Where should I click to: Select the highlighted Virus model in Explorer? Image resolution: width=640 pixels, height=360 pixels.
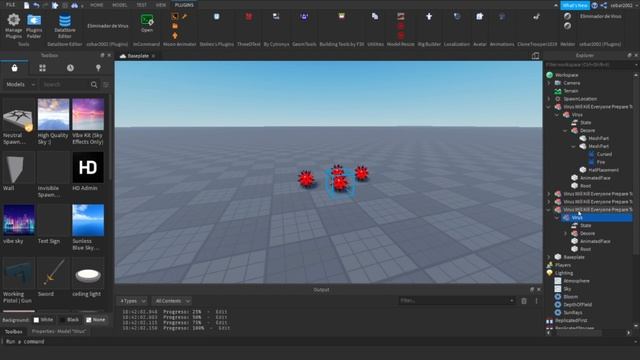[597, 218]
